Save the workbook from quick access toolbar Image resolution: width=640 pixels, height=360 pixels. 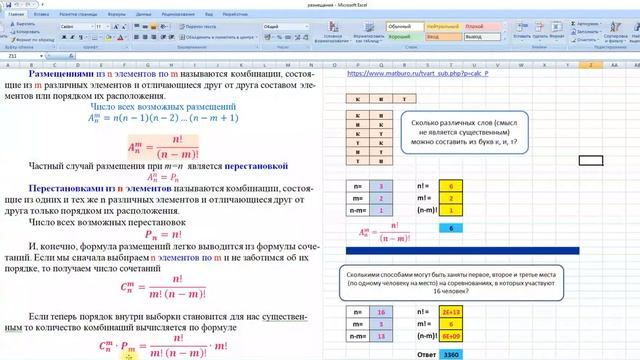(9, 4)
